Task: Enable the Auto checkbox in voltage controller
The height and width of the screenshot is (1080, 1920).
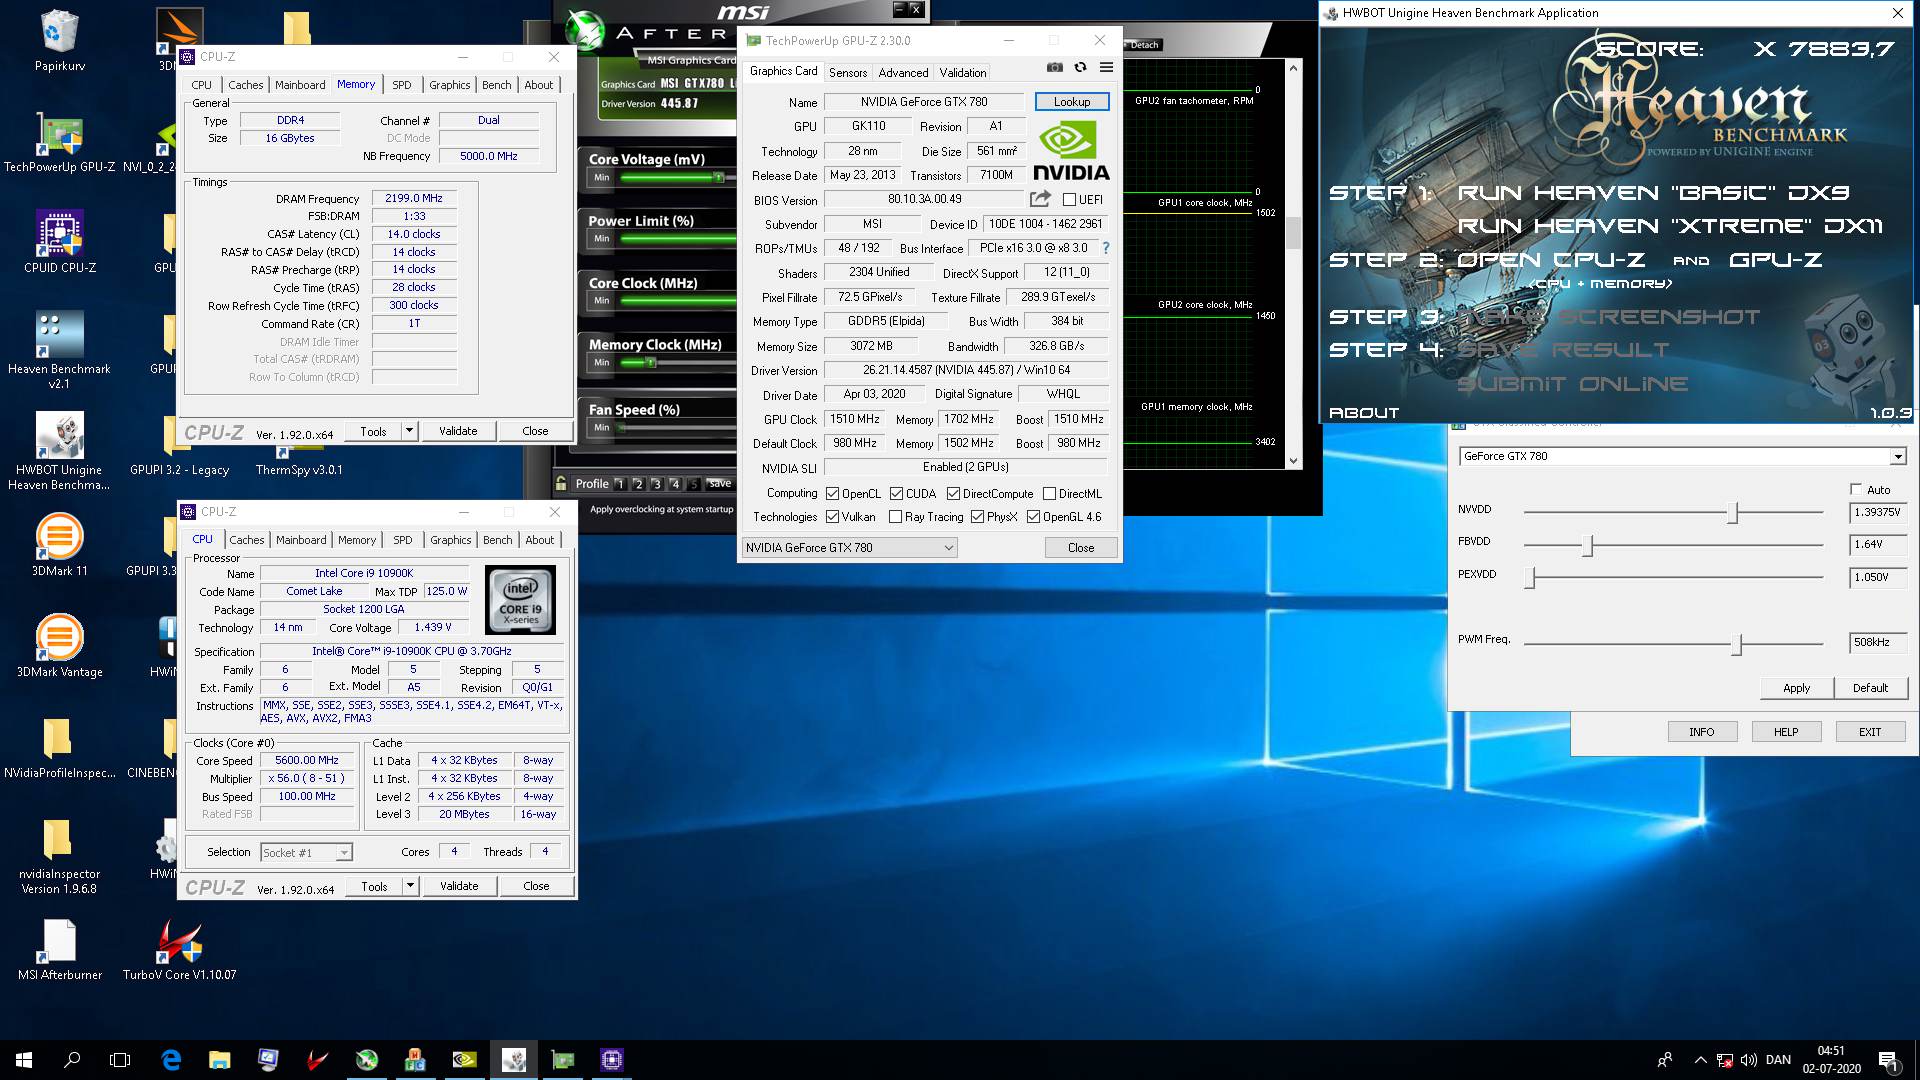Action: (1856, 489)
